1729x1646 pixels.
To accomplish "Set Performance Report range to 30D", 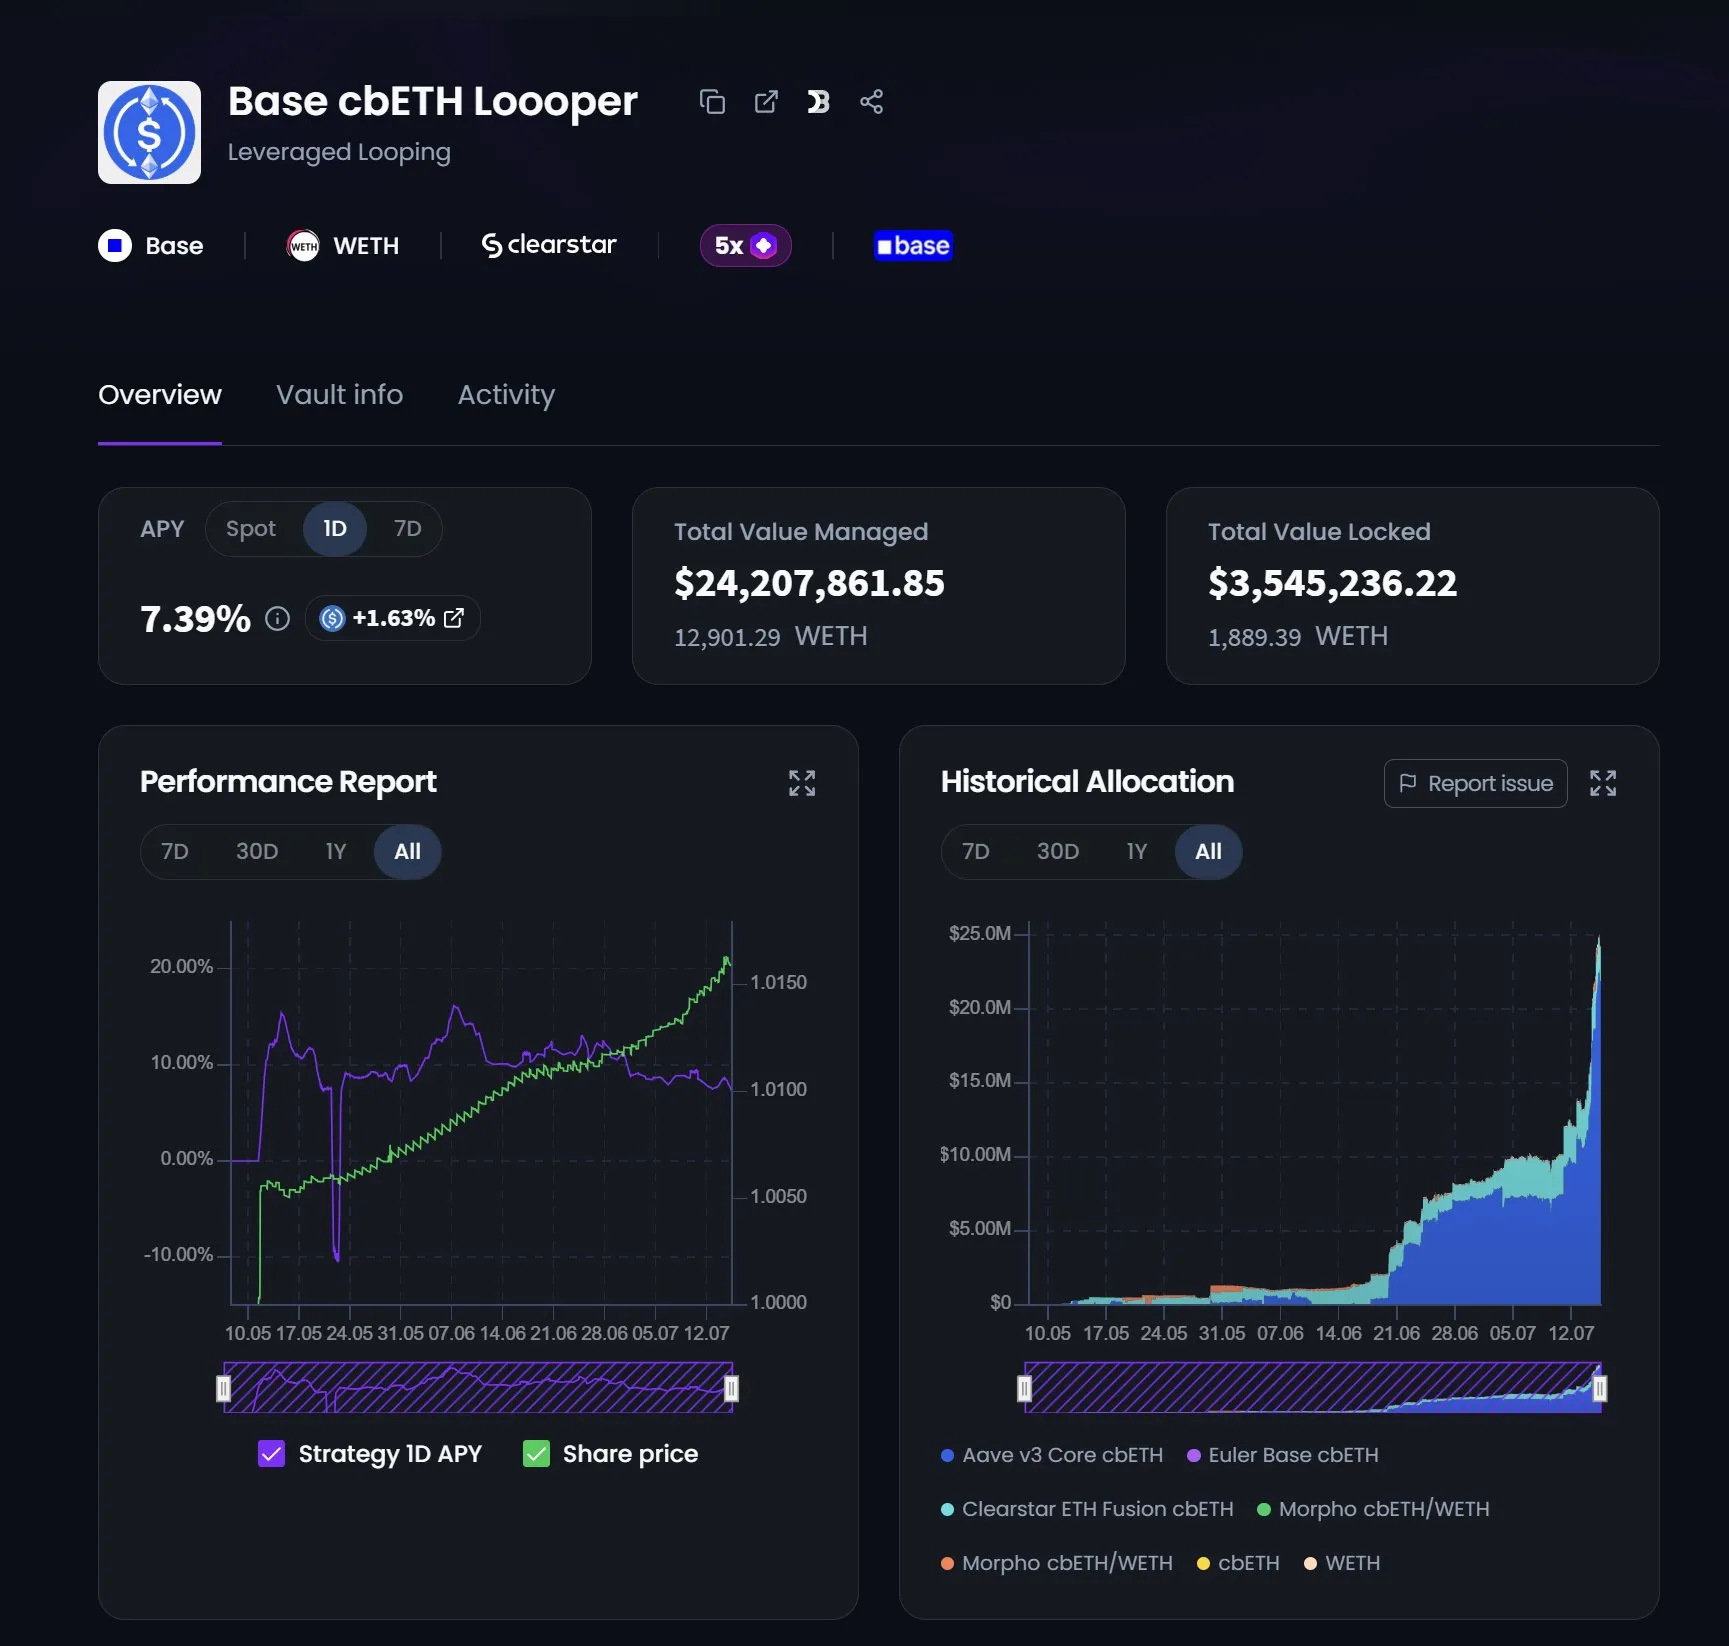I will point(257,852).
